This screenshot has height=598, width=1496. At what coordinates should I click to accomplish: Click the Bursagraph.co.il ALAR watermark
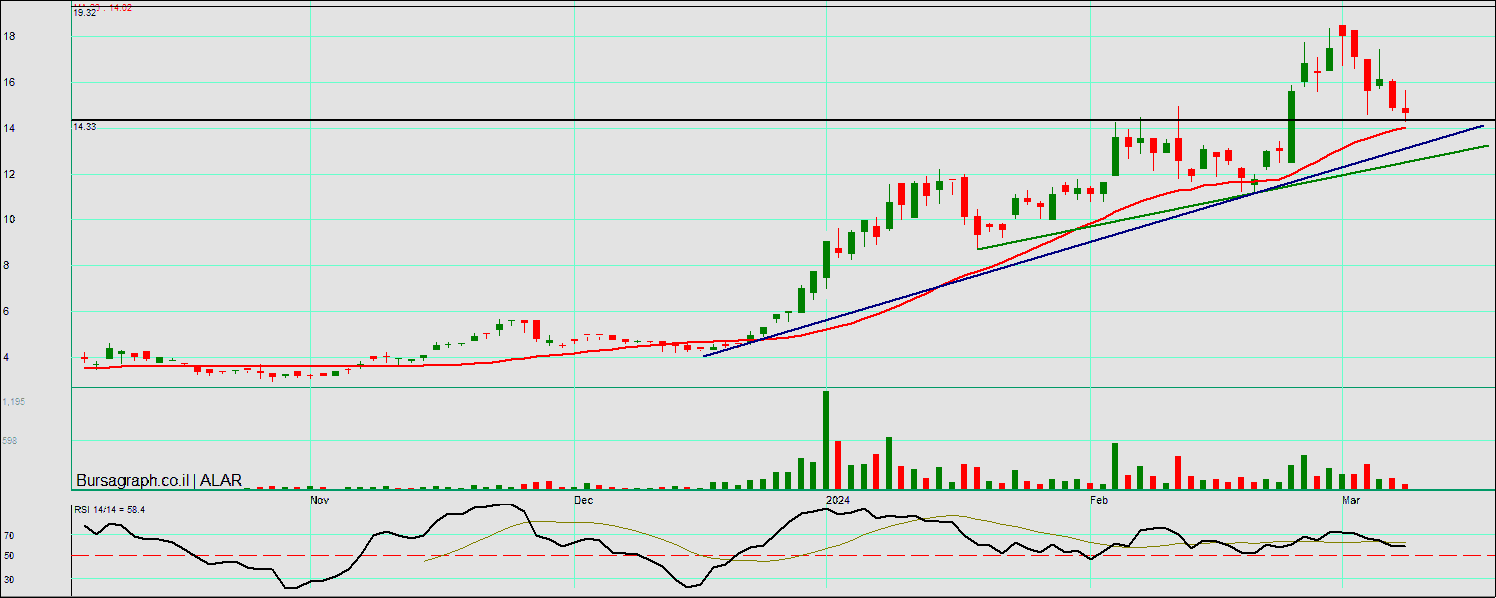coord(159,480)
